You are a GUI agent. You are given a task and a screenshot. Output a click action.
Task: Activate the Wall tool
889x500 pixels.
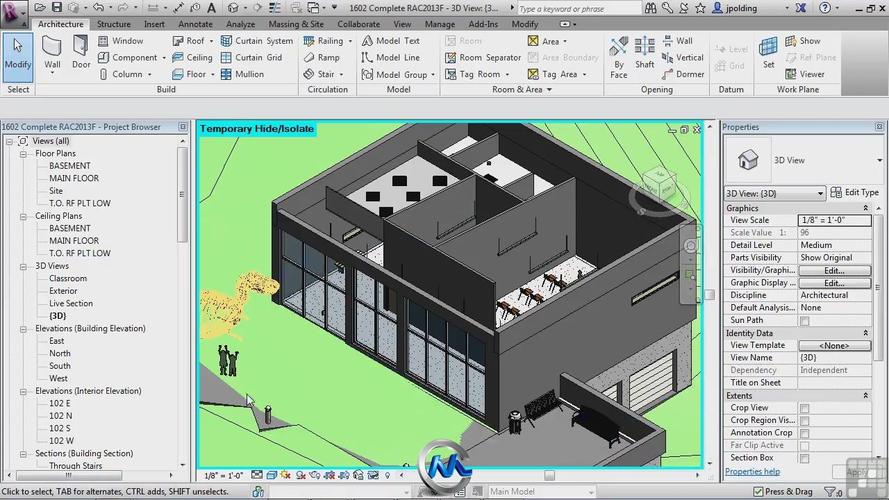coord(52,54)
